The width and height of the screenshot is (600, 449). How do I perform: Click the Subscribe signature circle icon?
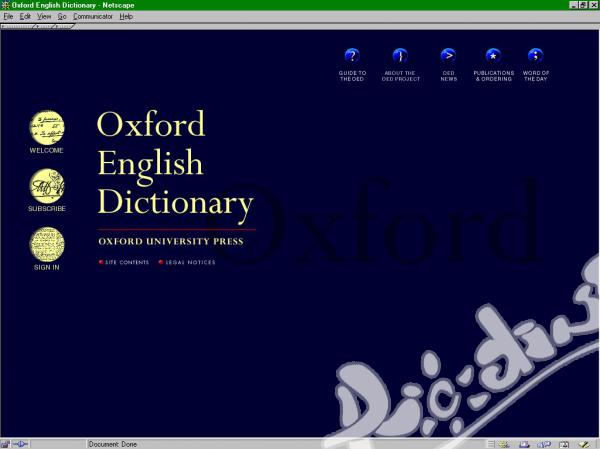pyautogui.click(x=47, y=186)
